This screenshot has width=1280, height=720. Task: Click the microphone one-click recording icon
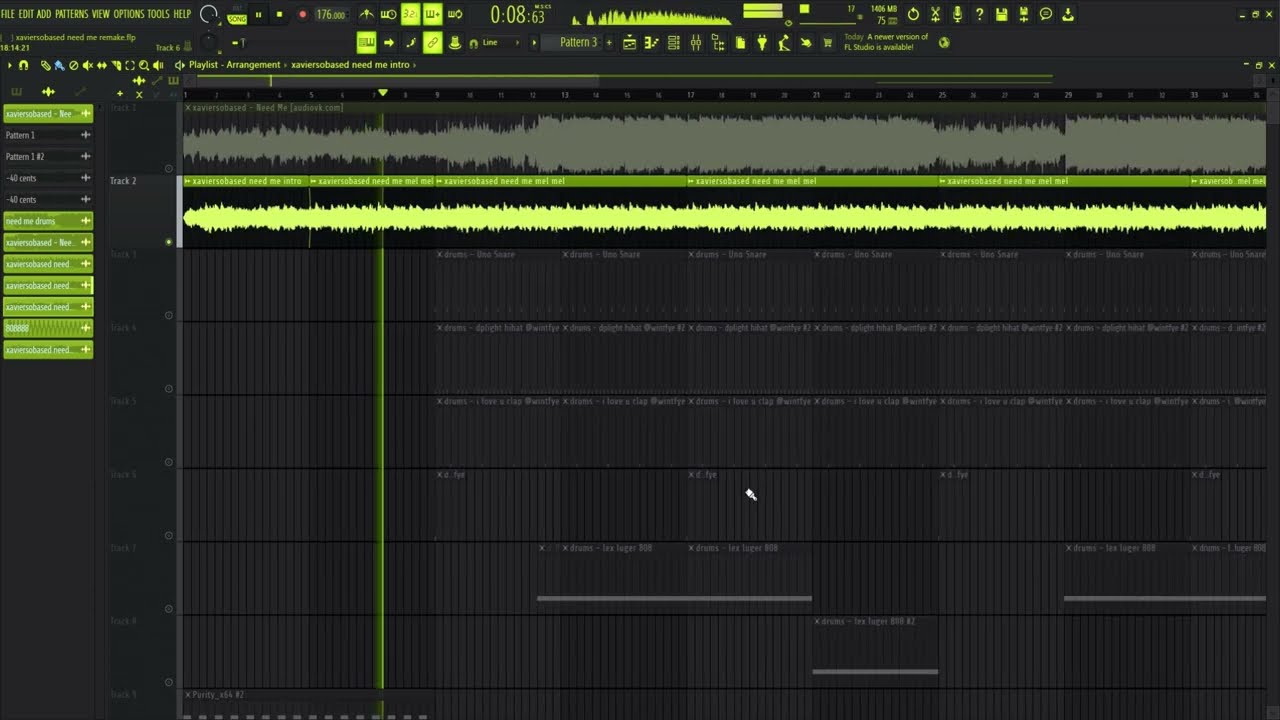coord(957,14)
